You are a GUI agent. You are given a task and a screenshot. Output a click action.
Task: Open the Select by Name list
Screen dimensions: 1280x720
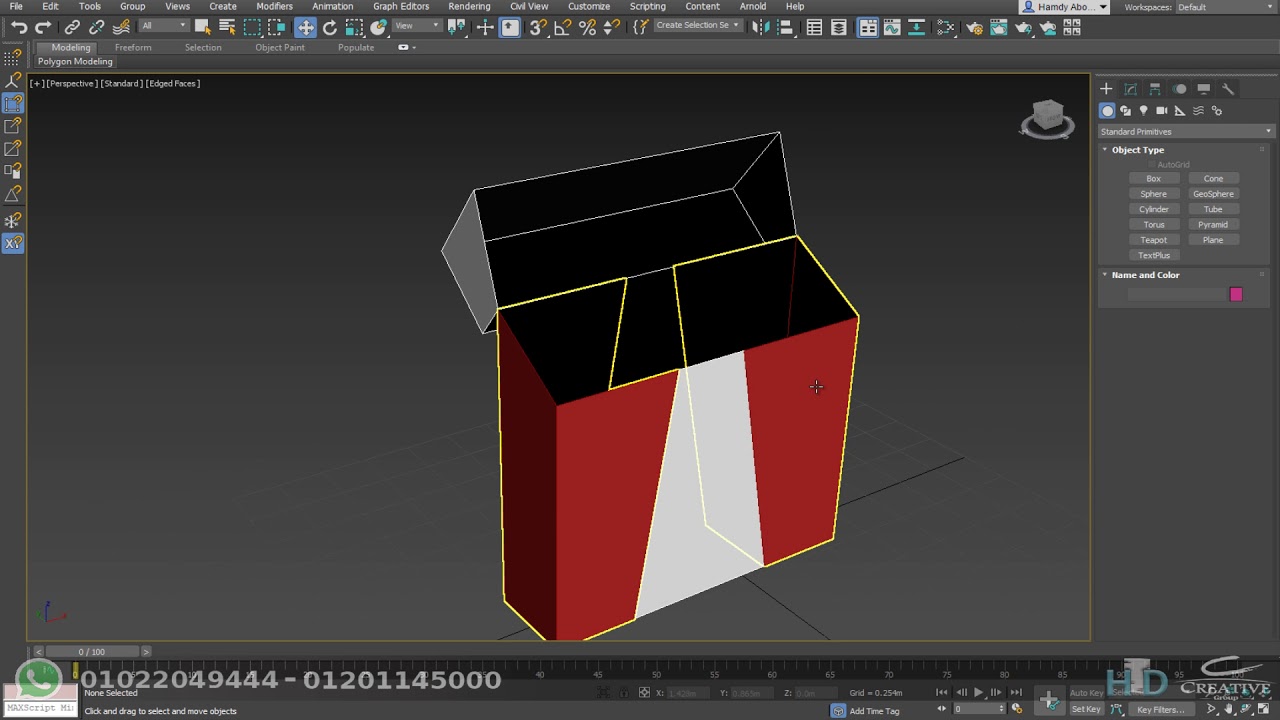(227, 28)
